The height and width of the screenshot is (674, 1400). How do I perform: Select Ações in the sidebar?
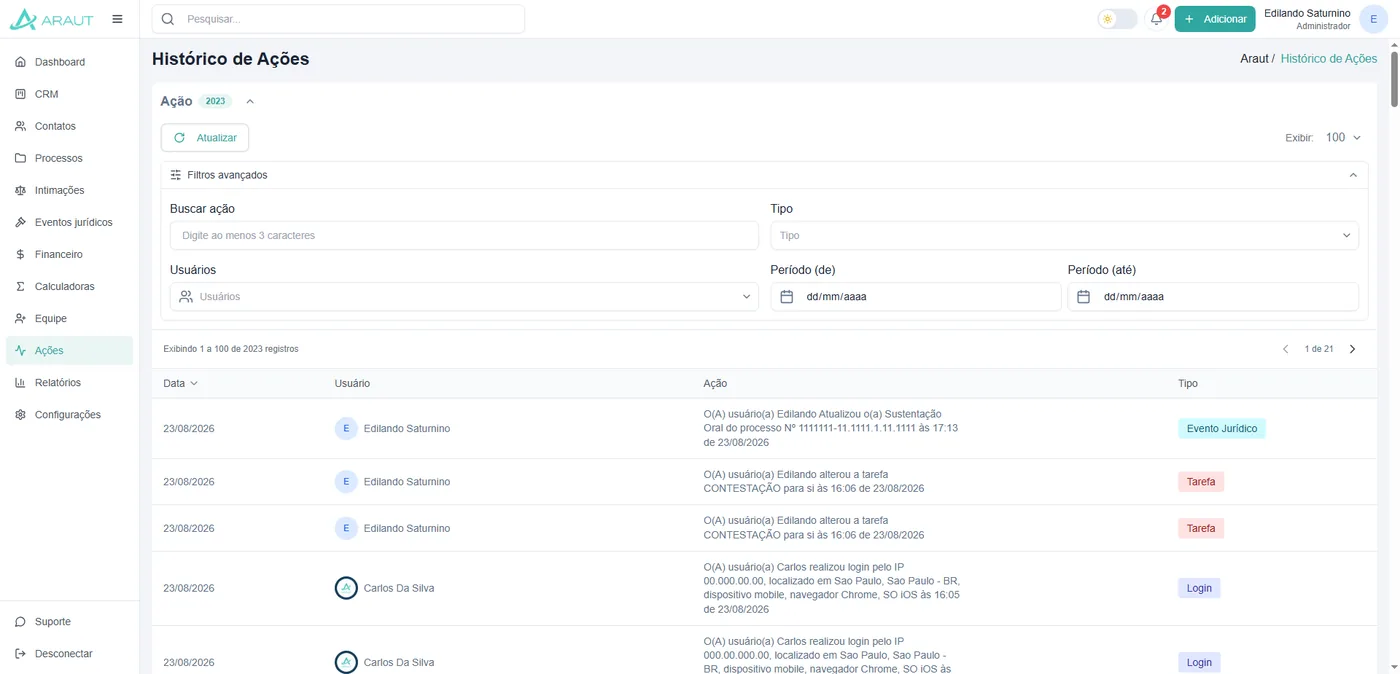(x=69, y=350)
